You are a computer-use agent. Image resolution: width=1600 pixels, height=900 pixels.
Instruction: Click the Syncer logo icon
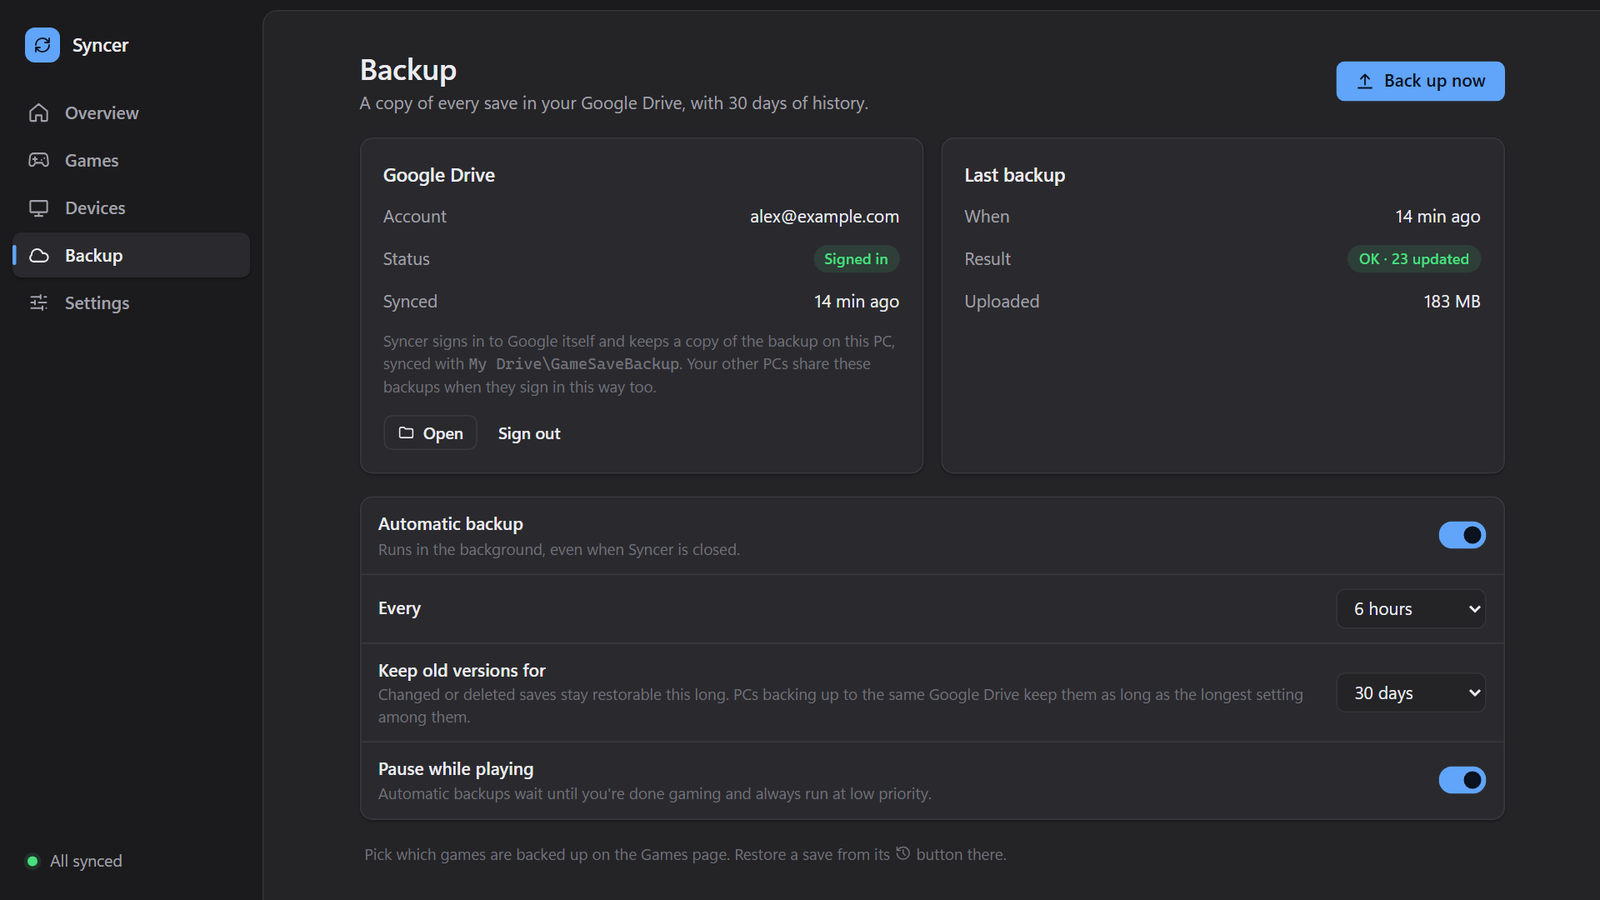pyautogui.click(x=42, y=45)
